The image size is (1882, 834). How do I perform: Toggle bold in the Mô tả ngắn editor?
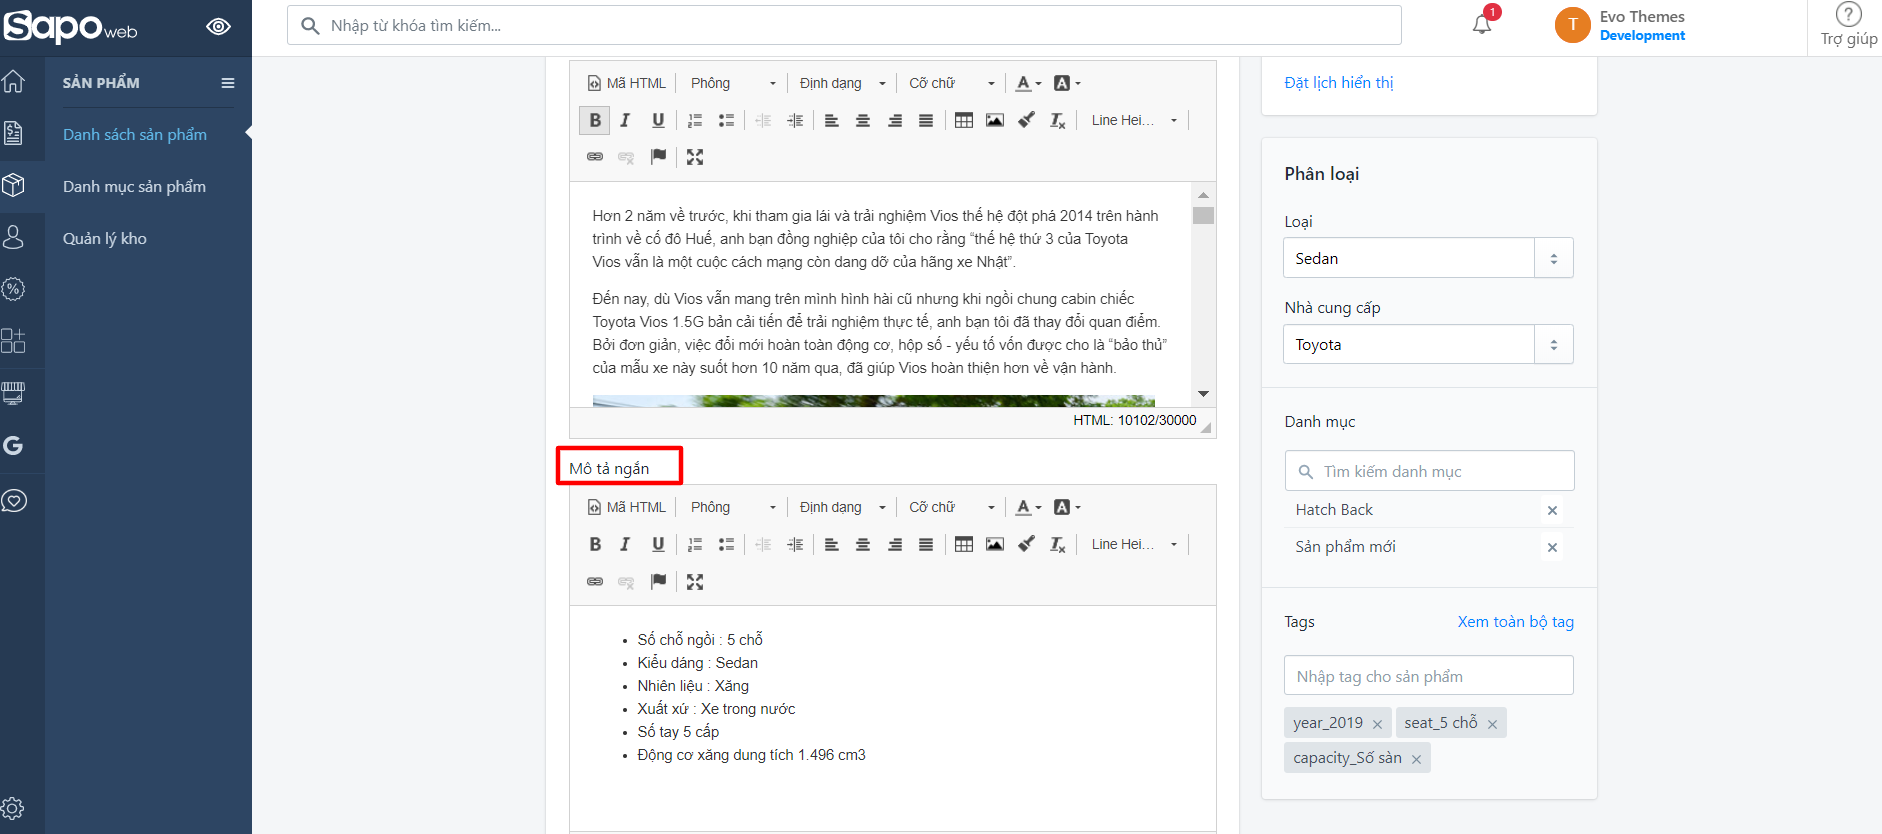[595, 545]
